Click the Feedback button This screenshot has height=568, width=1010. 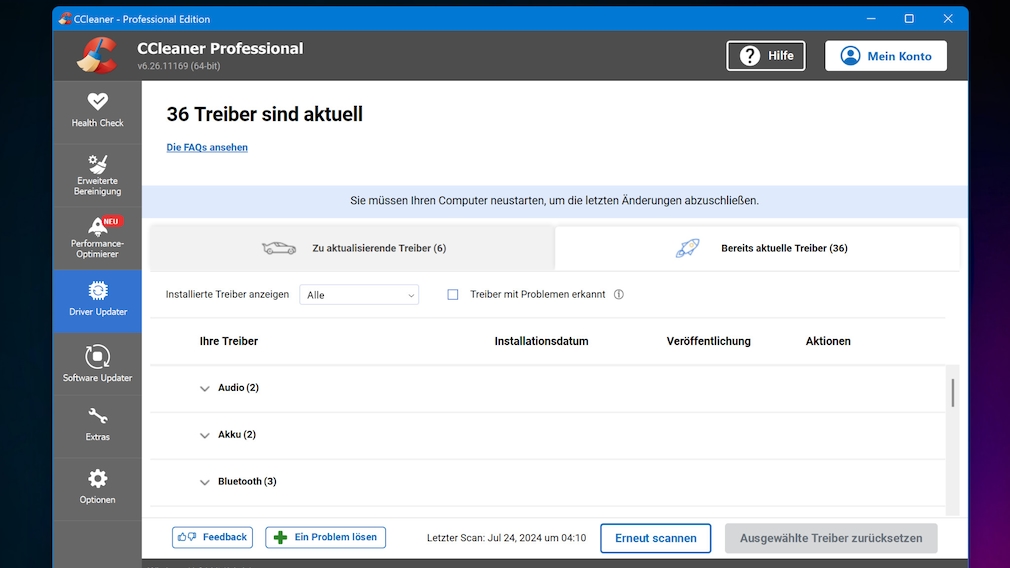[212, 537]
